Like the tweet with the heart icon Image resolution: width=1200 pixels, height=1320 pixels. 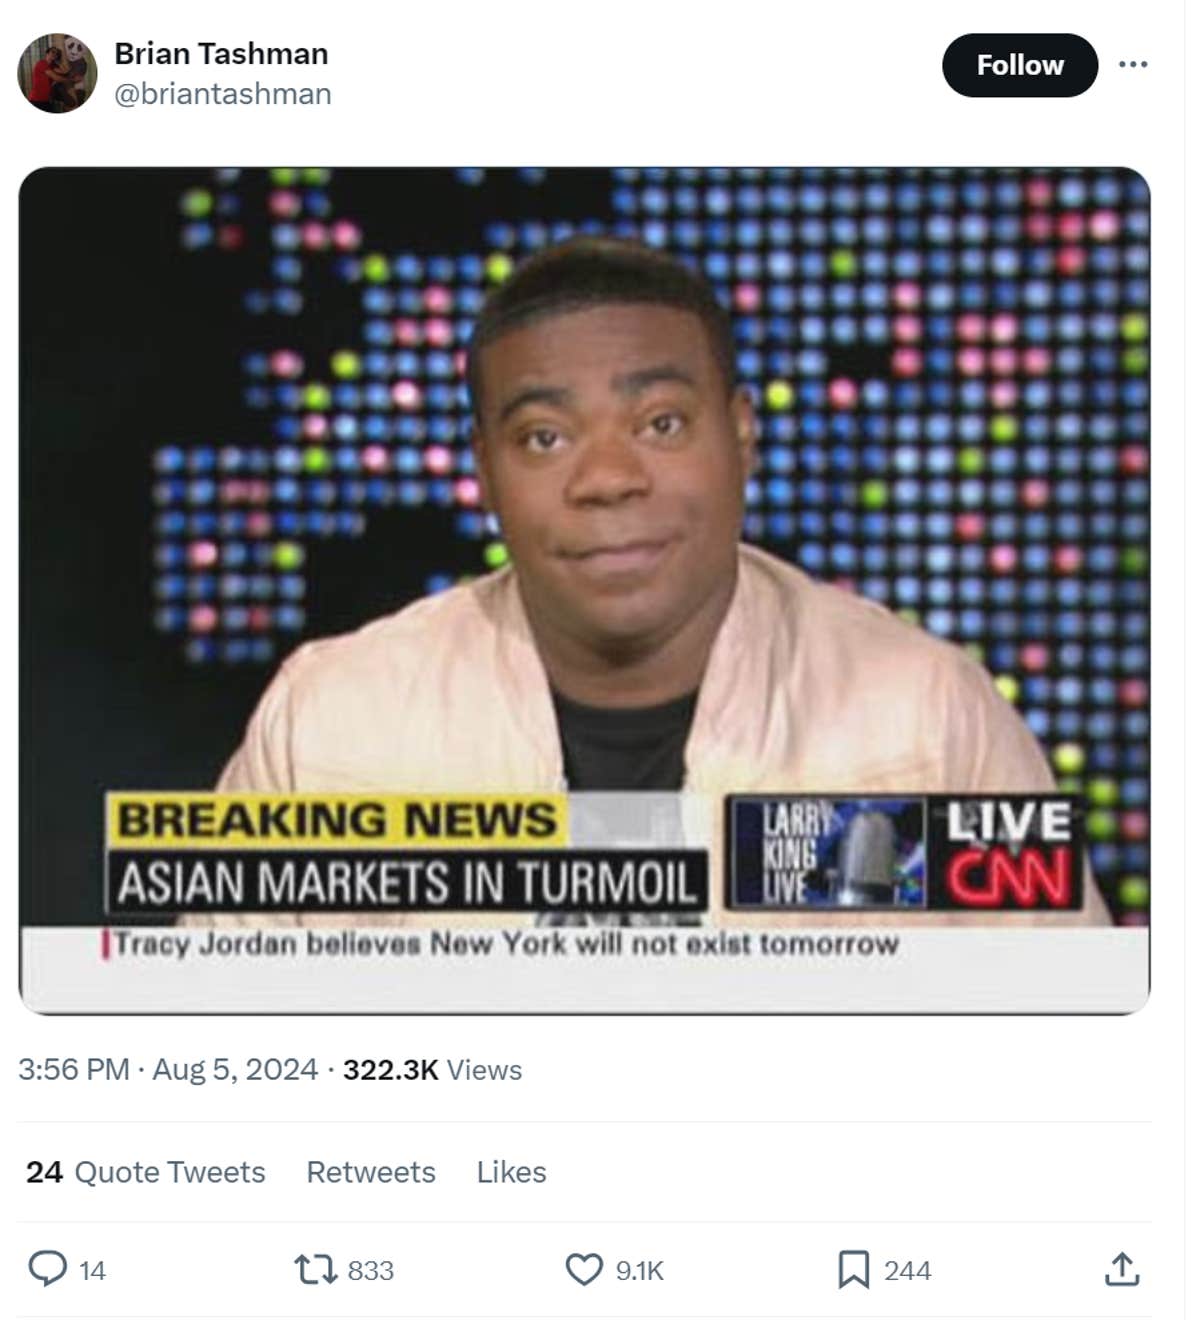584,1270
